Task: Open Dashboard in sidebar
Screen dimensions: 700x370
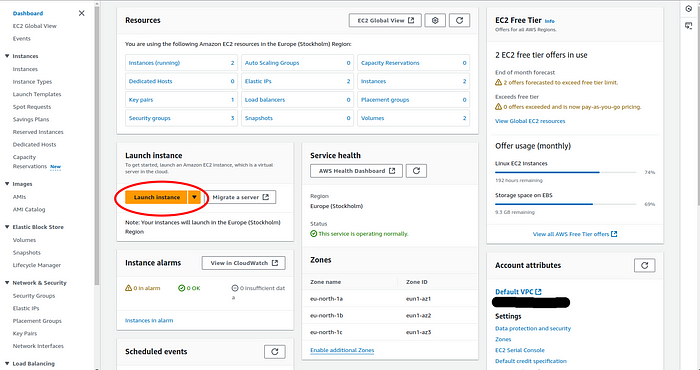Action: pyautogui.click(x=28, y=13)
